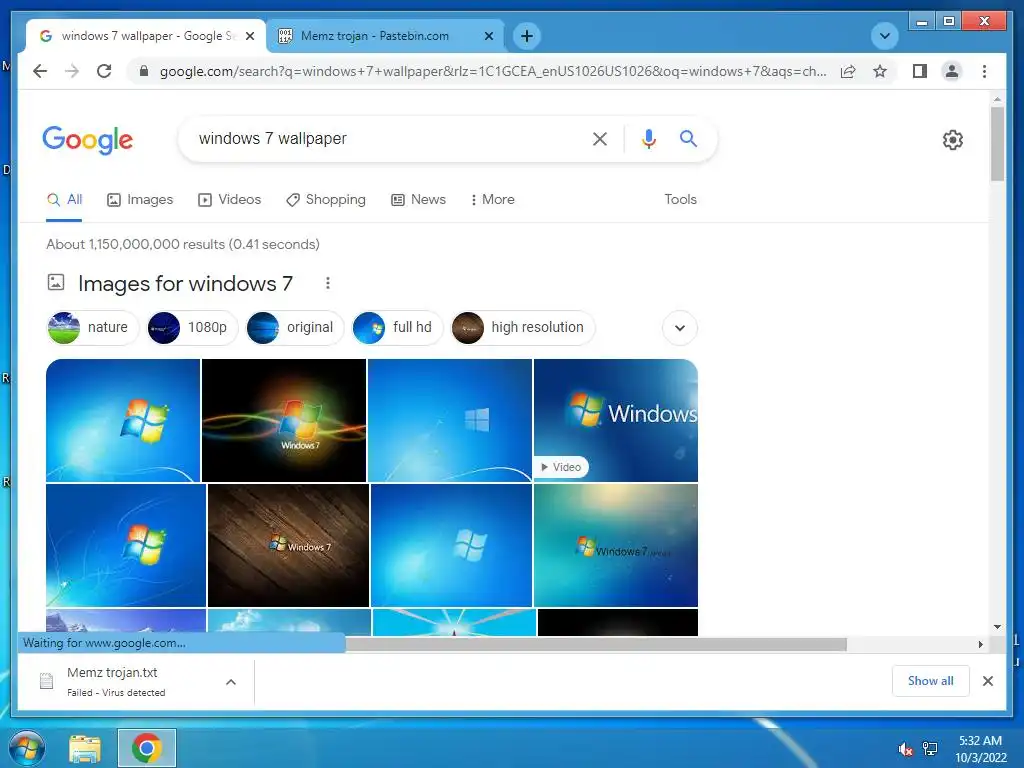Click the Google logo

pyautogui.click(x=88, y=140)
